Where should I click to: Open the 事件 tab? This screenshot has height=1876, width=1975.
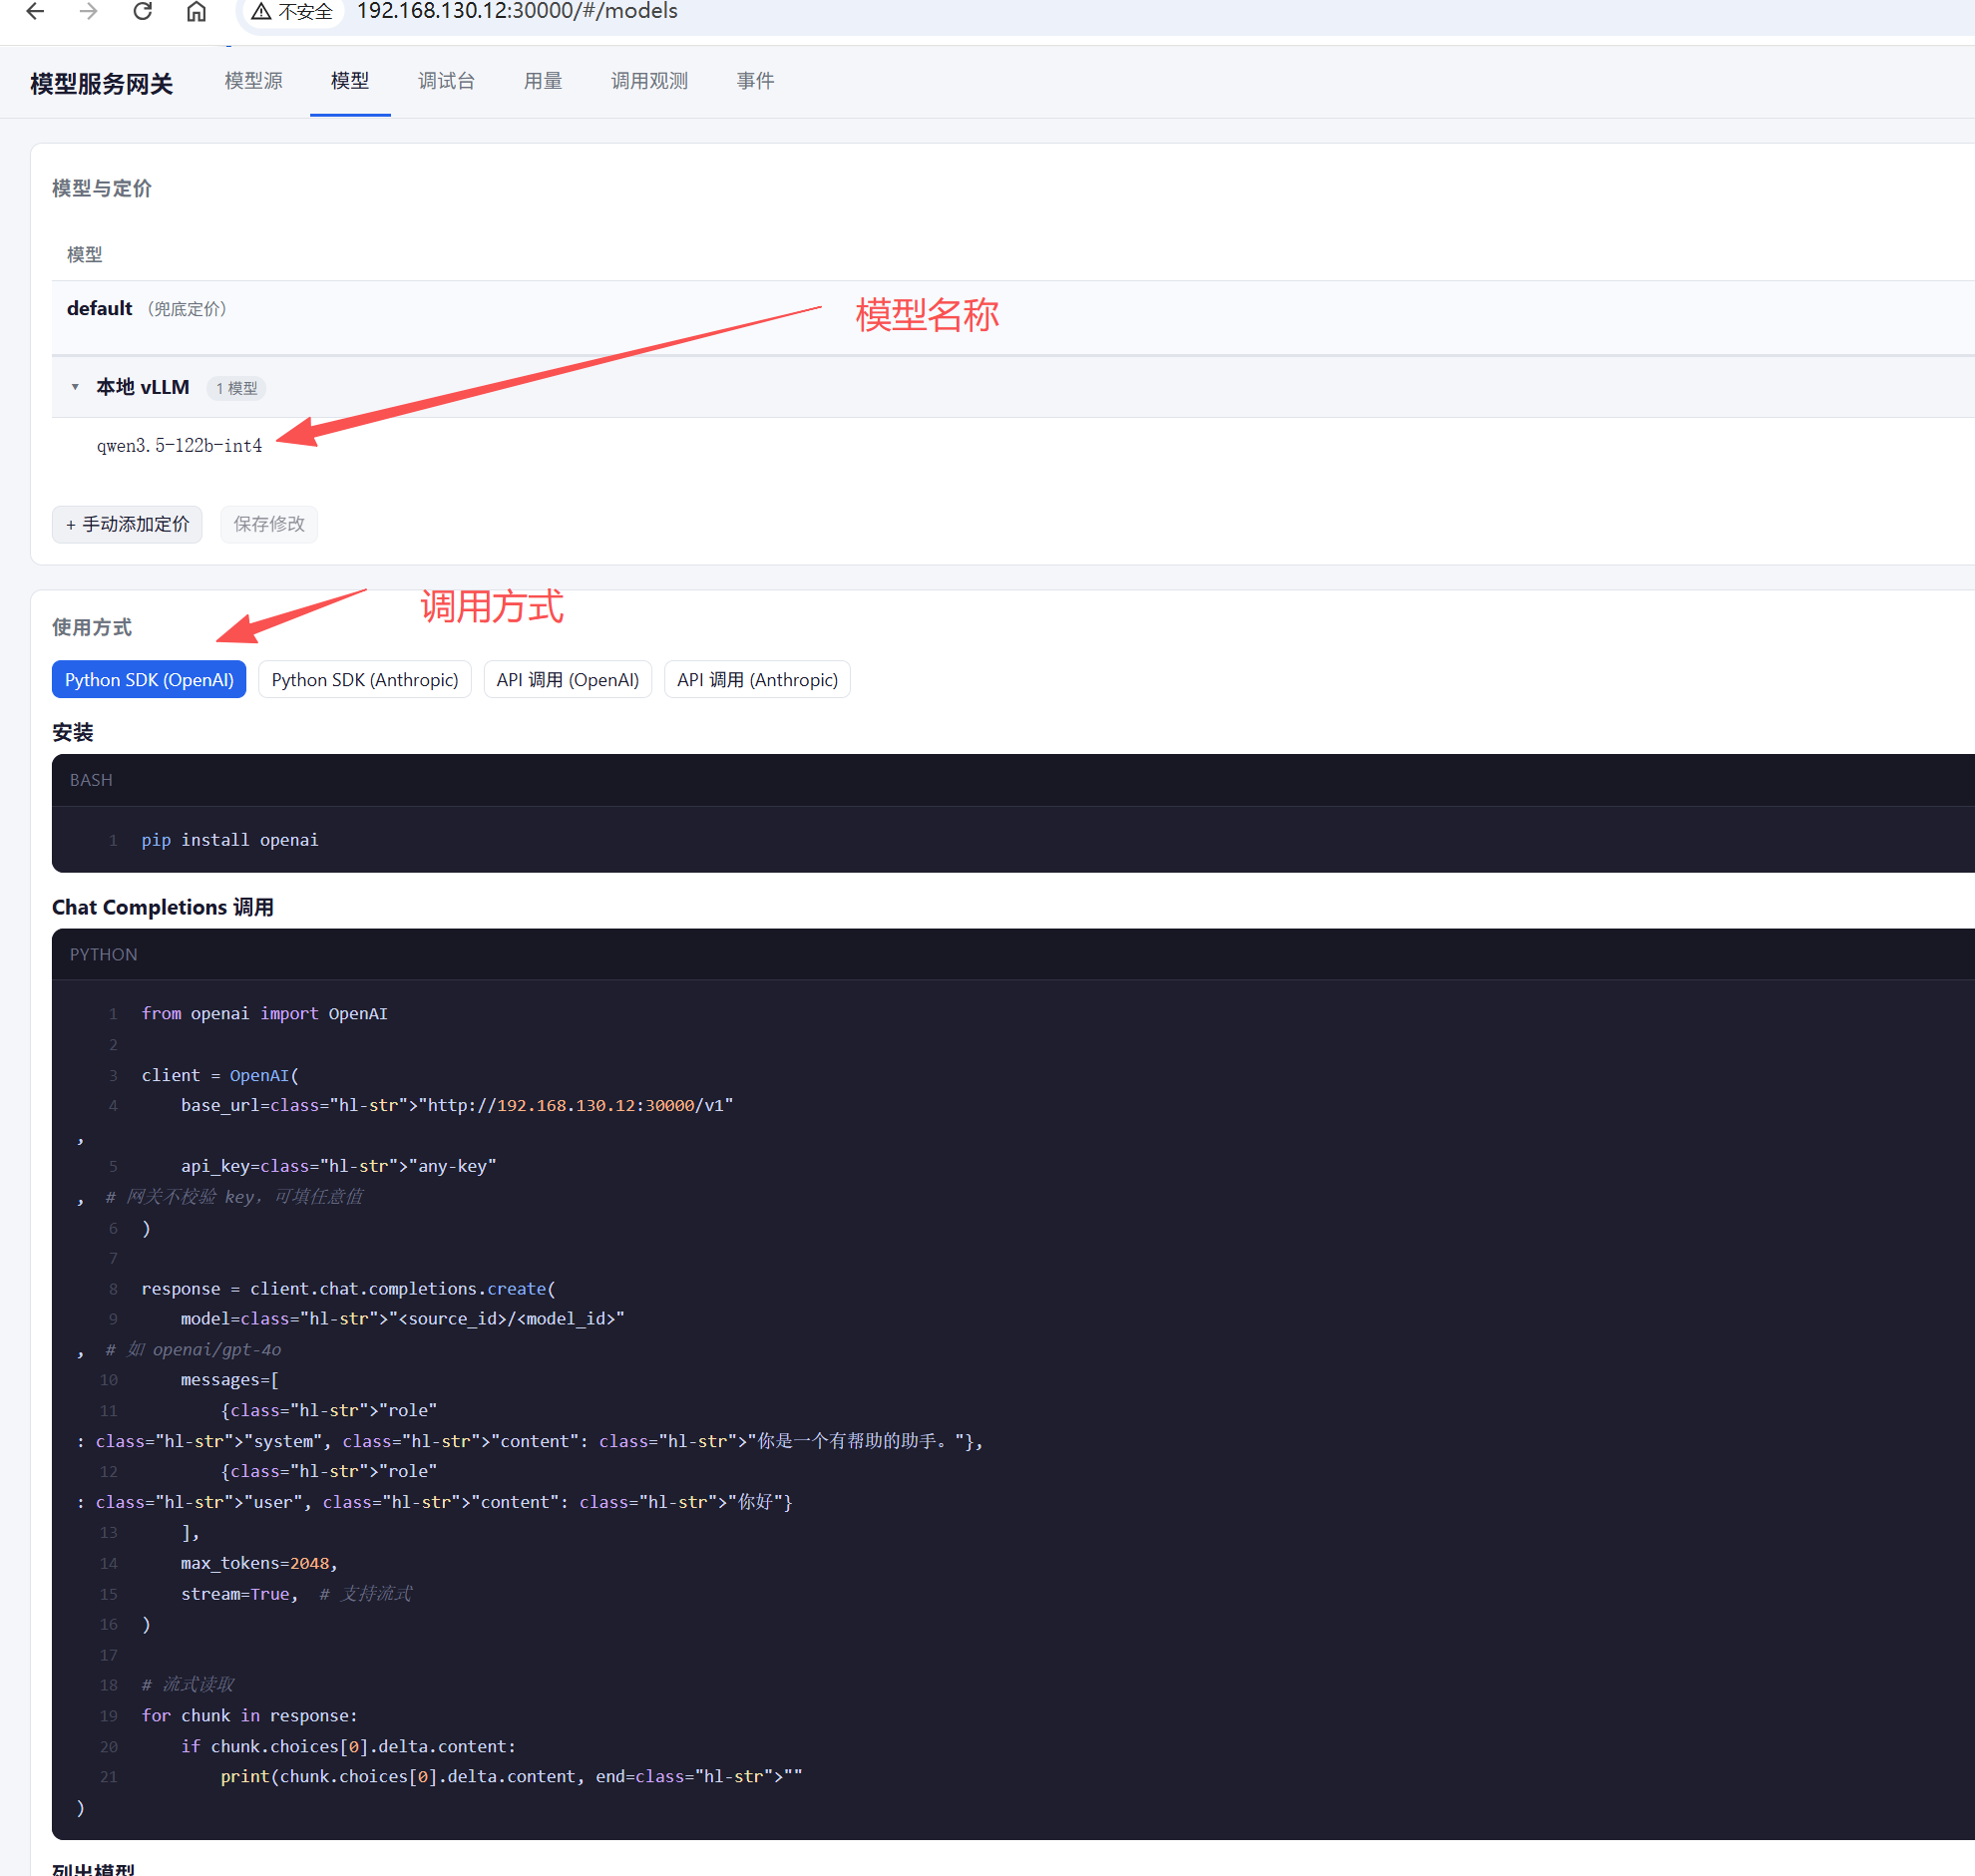tap(755, 81)
